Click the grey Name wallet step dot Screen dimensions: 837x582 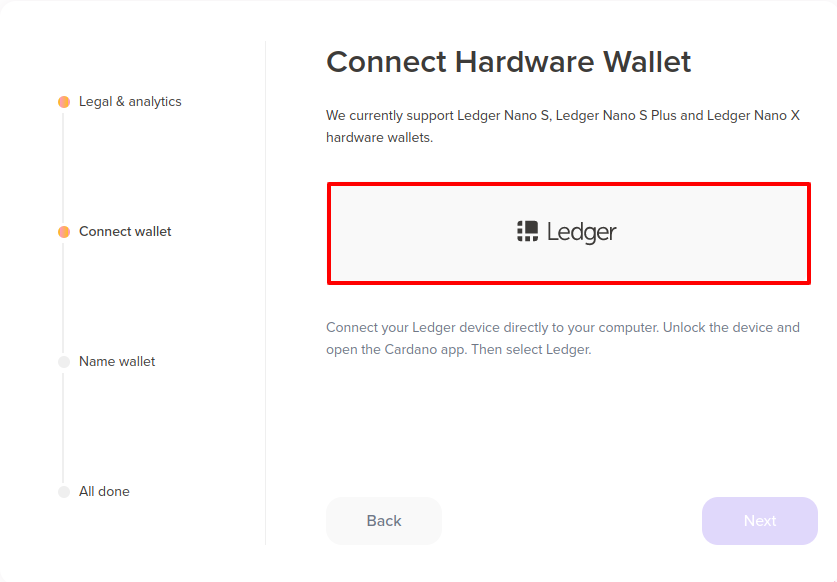click(x=64, y=362)
